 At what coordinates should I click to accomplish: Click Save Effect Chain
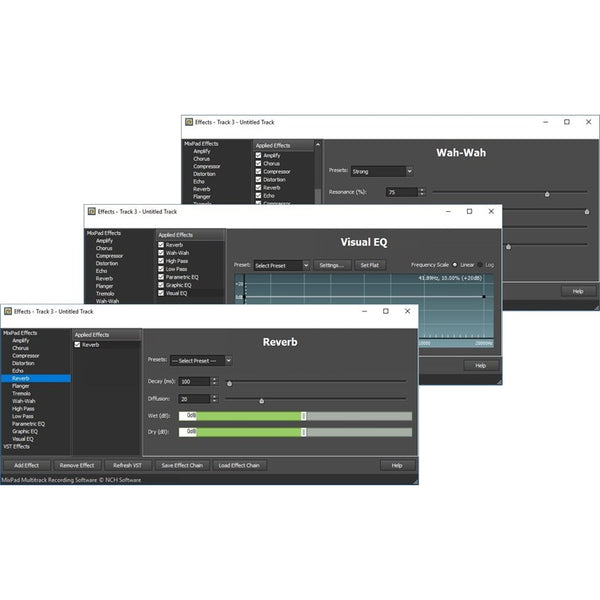point(182,465)
